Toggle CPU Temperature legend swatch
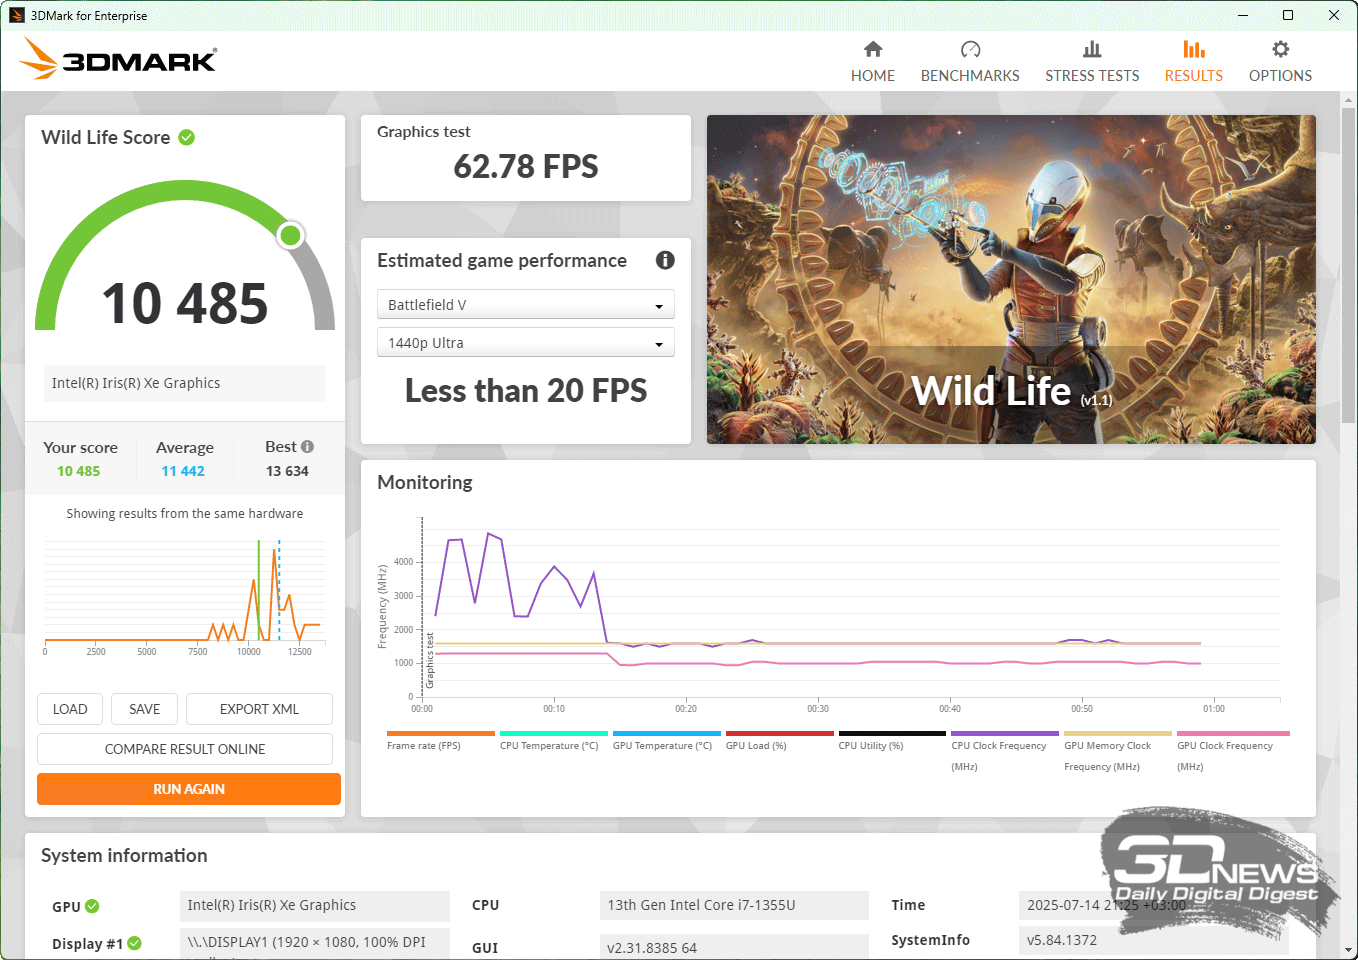 tap(554, 734)
